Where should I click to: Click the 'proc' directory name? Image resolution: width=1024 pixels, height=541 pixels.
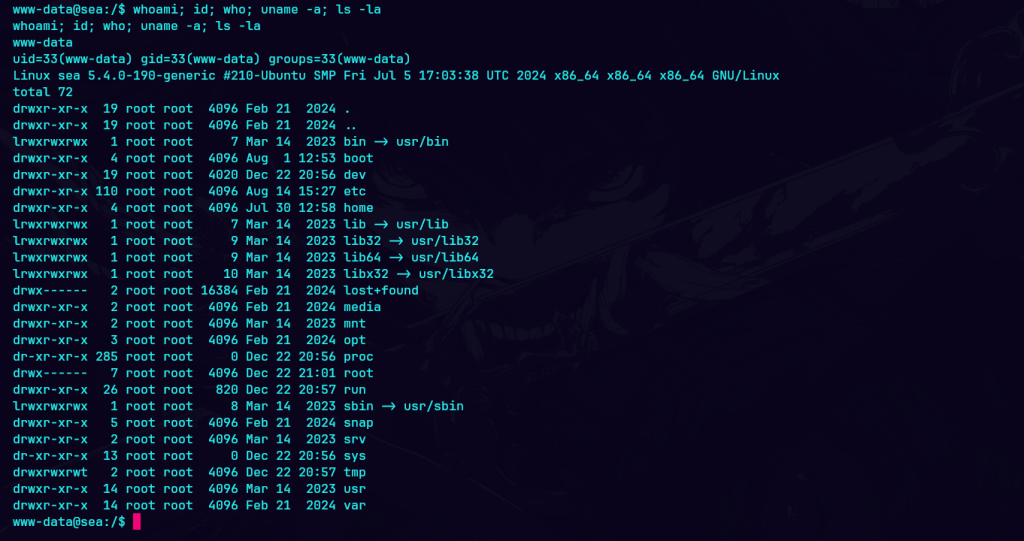pyautogui.click(x=358, y=356)
